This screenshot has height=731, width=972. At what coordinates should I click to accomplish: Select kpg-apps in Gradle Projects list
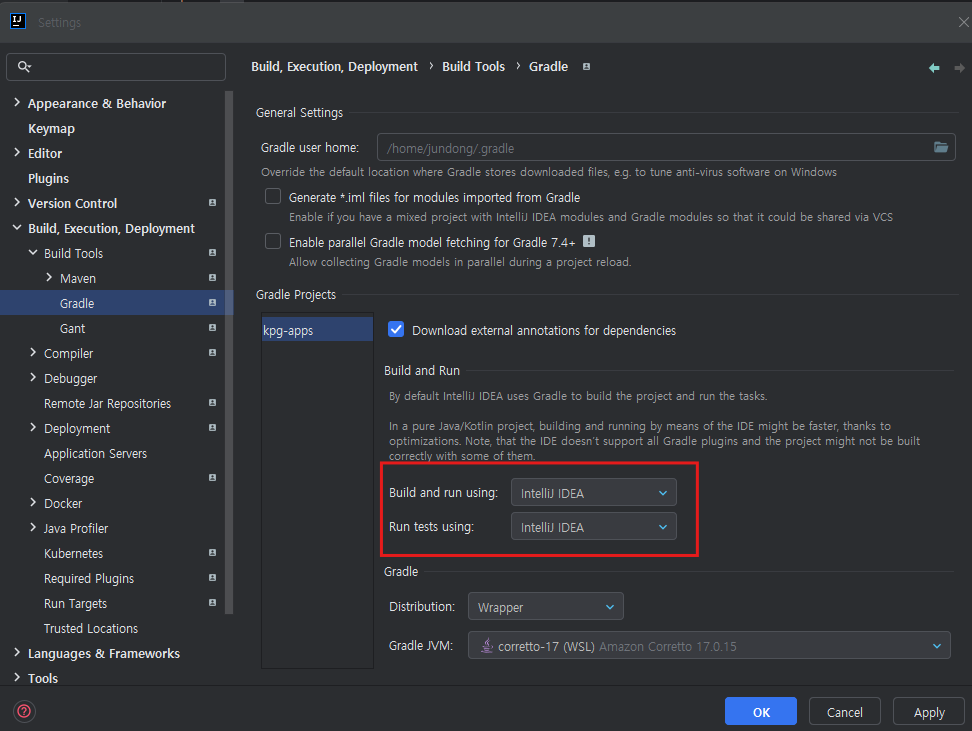coord(317,330)
